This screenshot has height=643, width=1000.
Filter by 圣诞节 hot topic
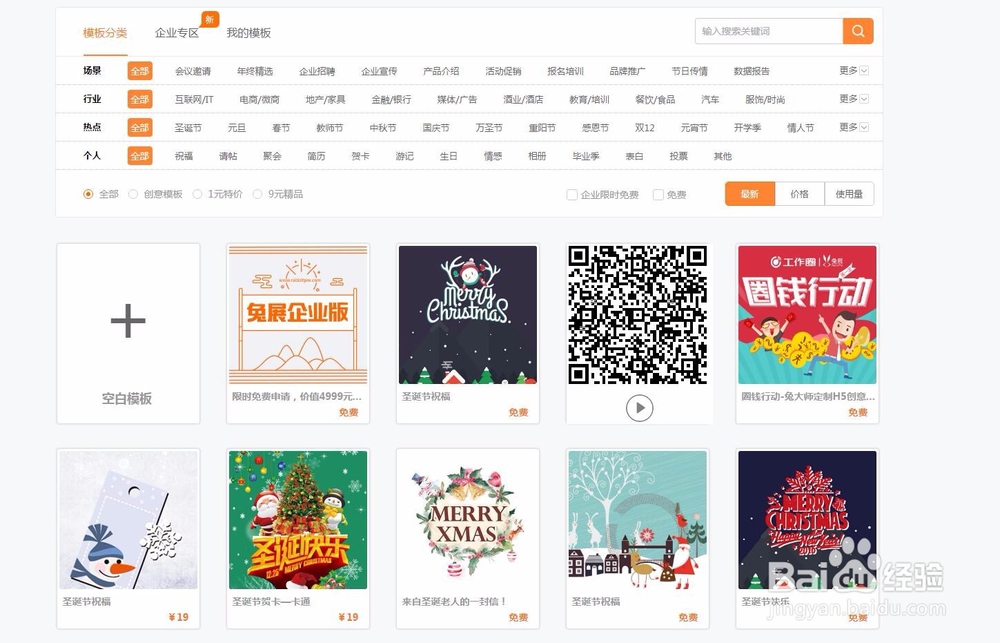pos(188,128)
